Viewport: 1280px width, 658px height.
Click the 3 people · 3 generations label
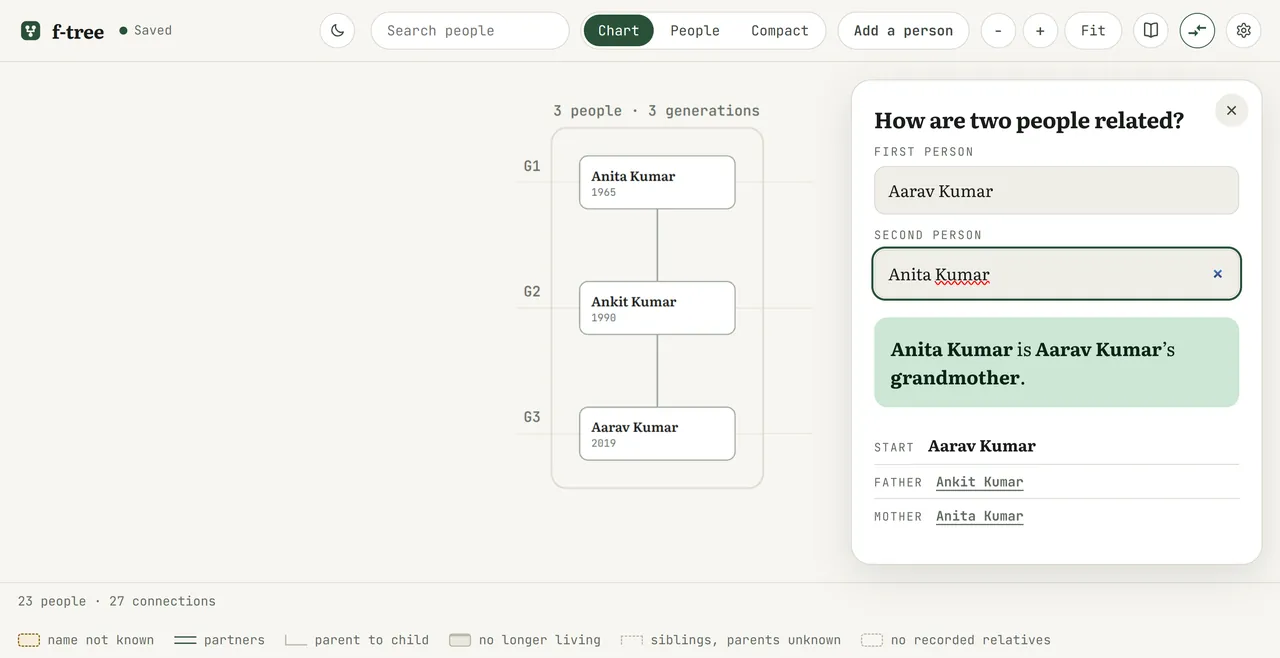(656, 111)
